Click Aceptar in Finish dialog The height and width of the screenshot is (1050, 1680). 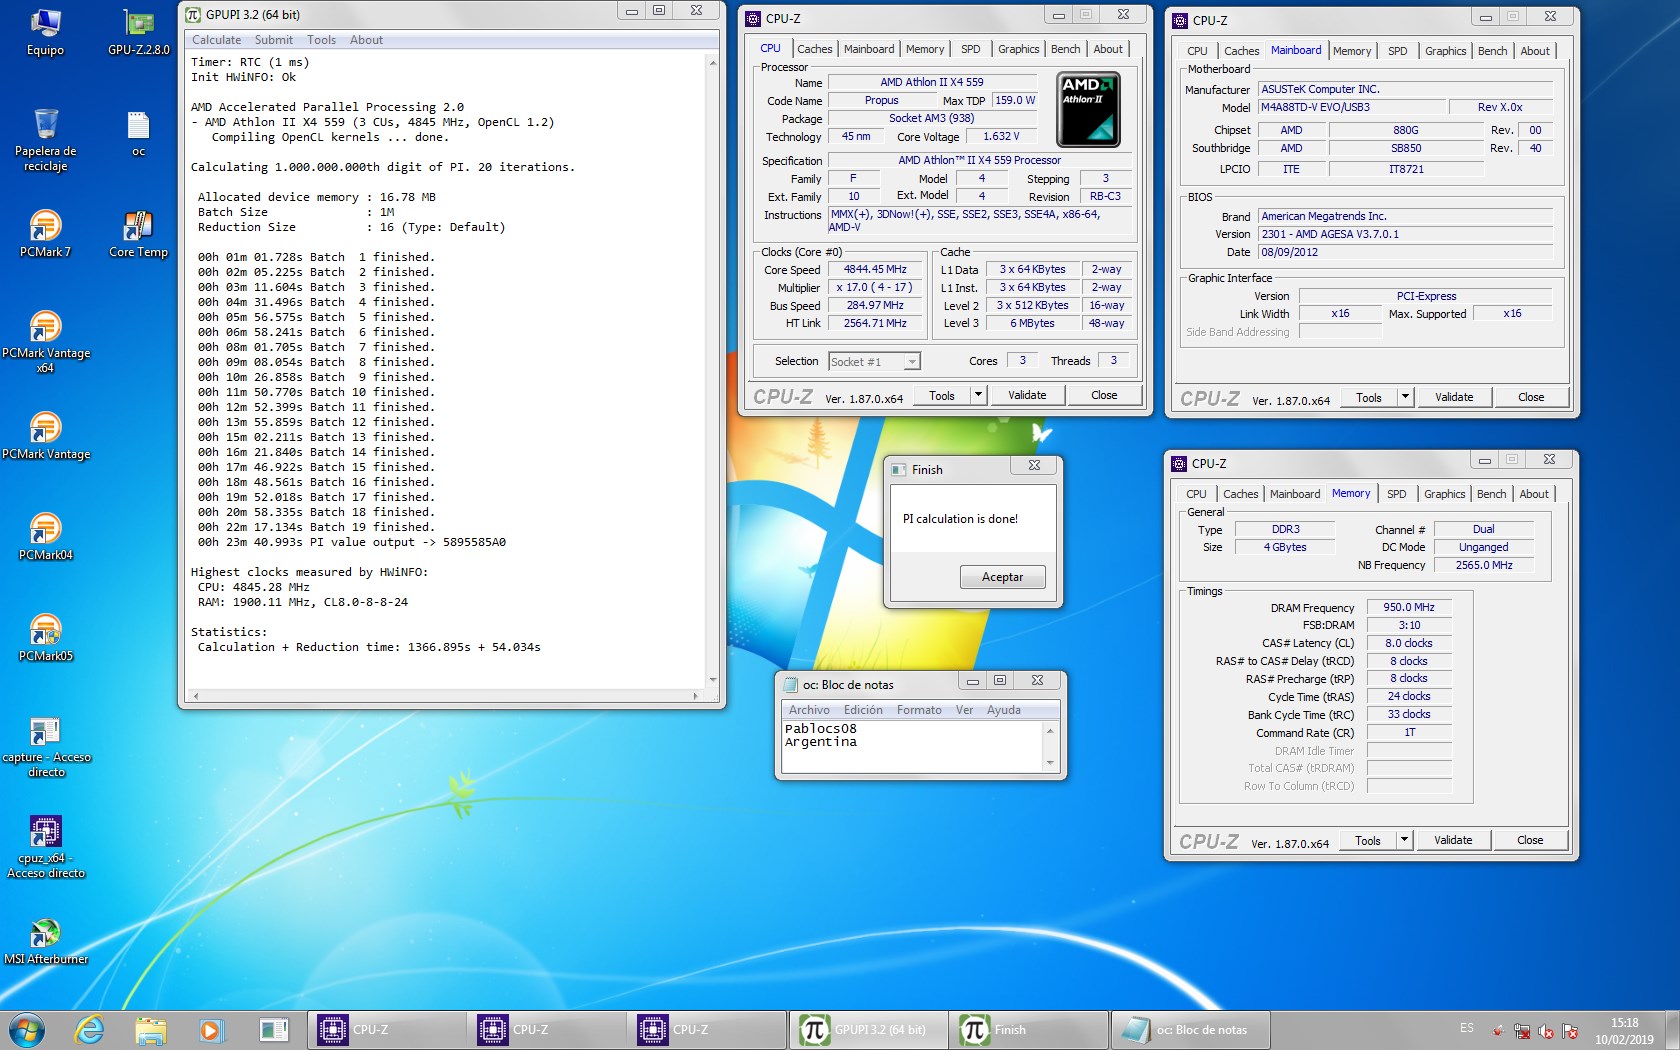click(x=1002, y=577)
